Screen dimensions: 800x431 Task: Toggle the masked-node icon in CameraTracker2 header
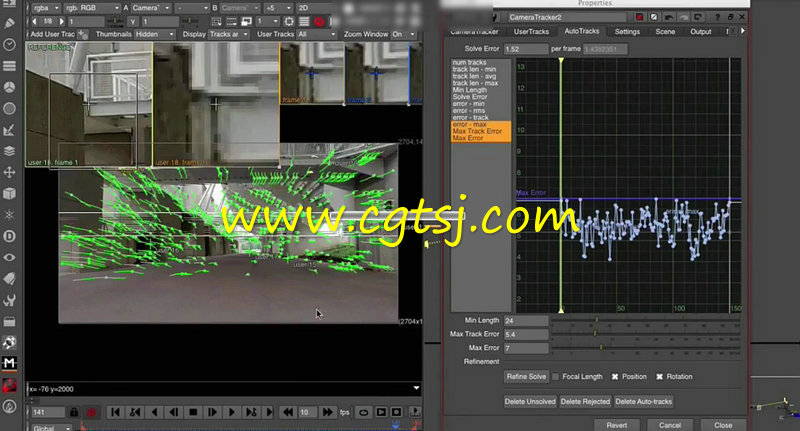coord(654,17)
